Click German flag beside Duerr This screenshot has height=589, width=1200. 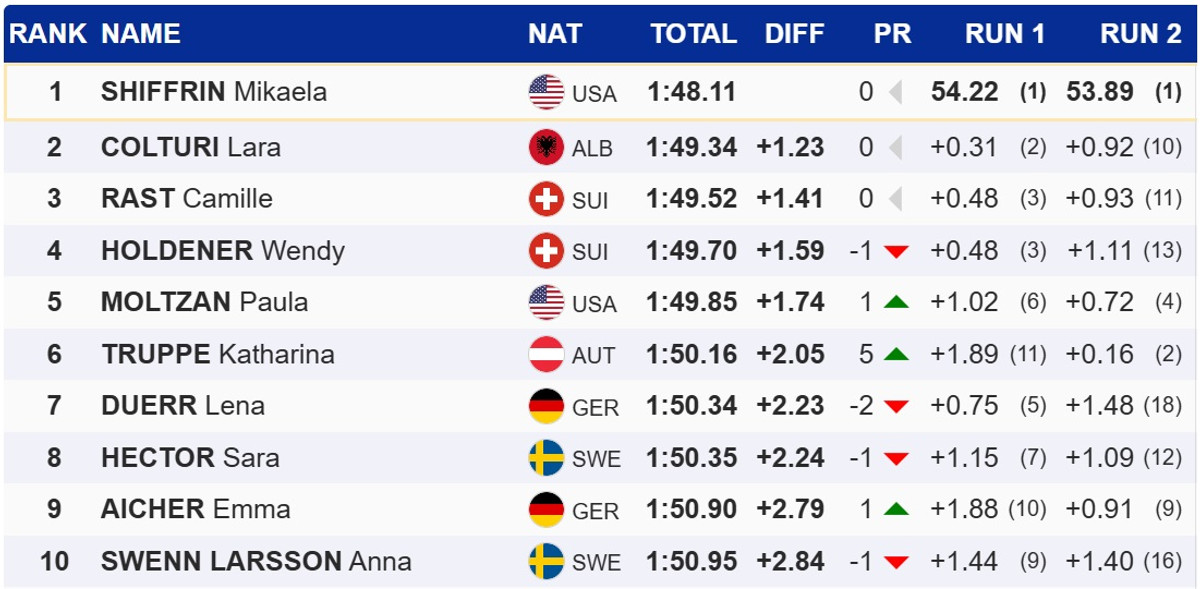click(x=546, y=406)
